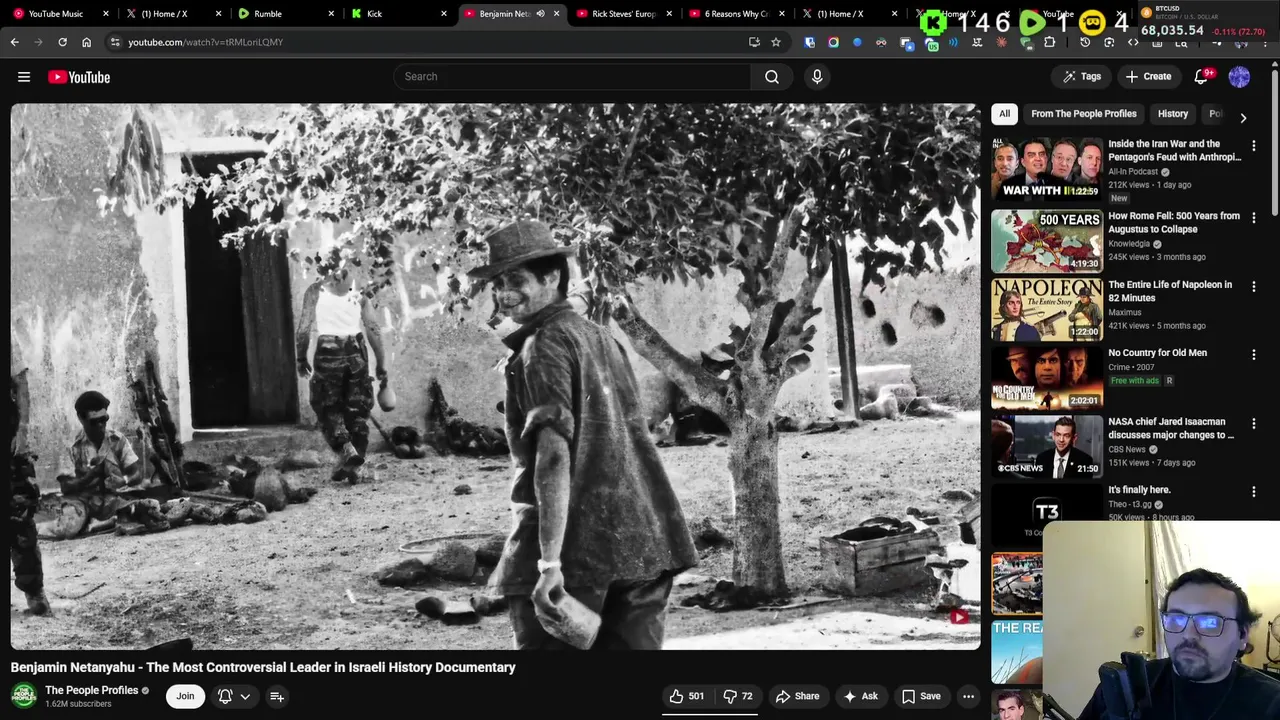Click the Create button

point(1148,77)
